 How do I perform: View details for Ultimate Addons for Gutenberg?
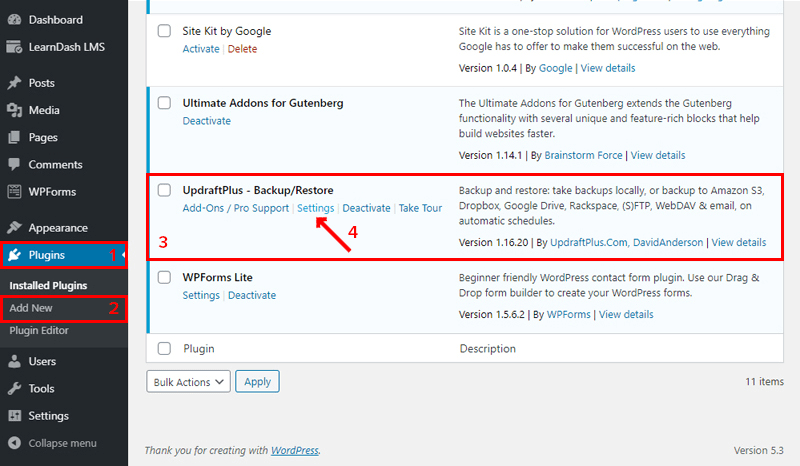tap(658, 155)
